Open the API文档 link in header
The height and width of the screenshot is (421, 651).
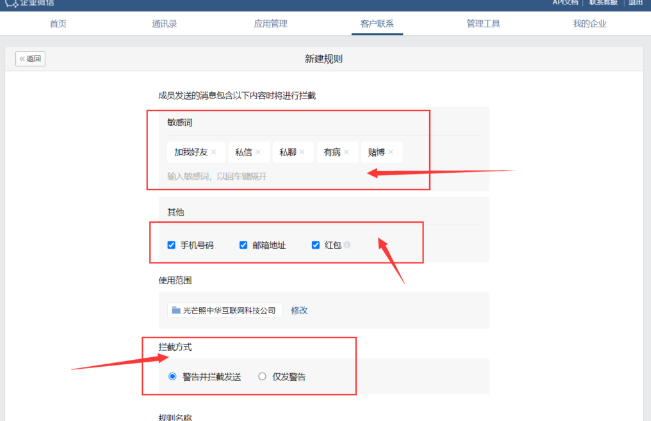(x=566, y=3)
